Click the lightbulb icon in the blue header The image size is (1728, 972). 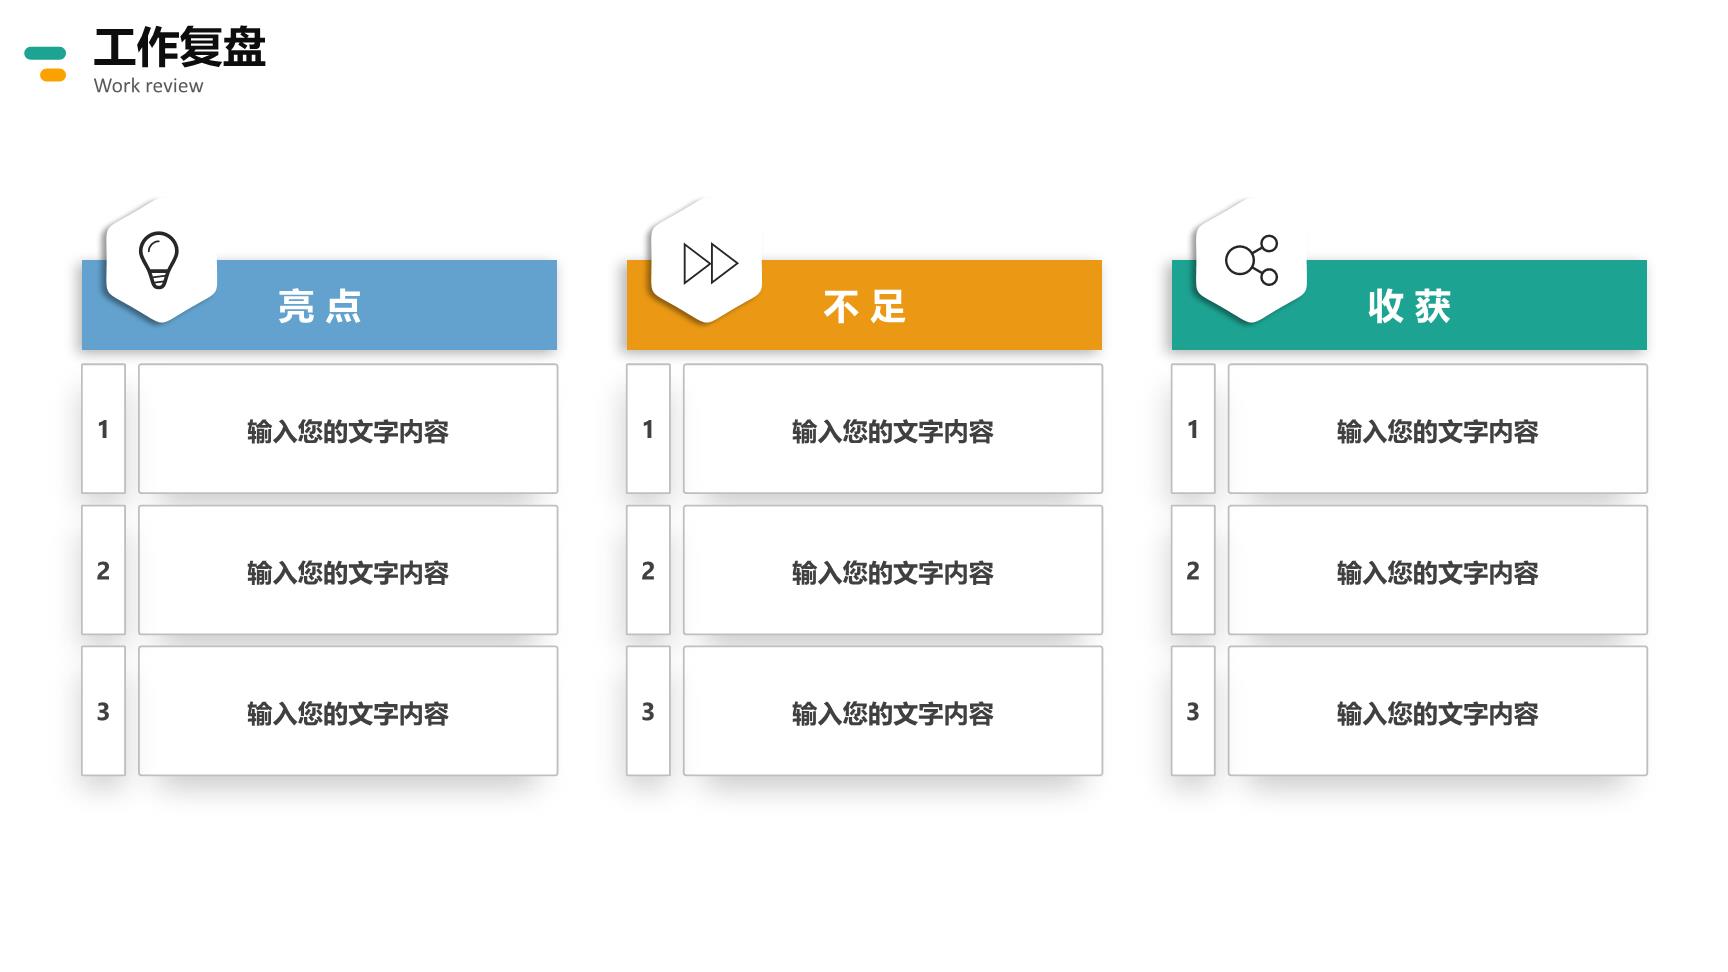[158, 260]
